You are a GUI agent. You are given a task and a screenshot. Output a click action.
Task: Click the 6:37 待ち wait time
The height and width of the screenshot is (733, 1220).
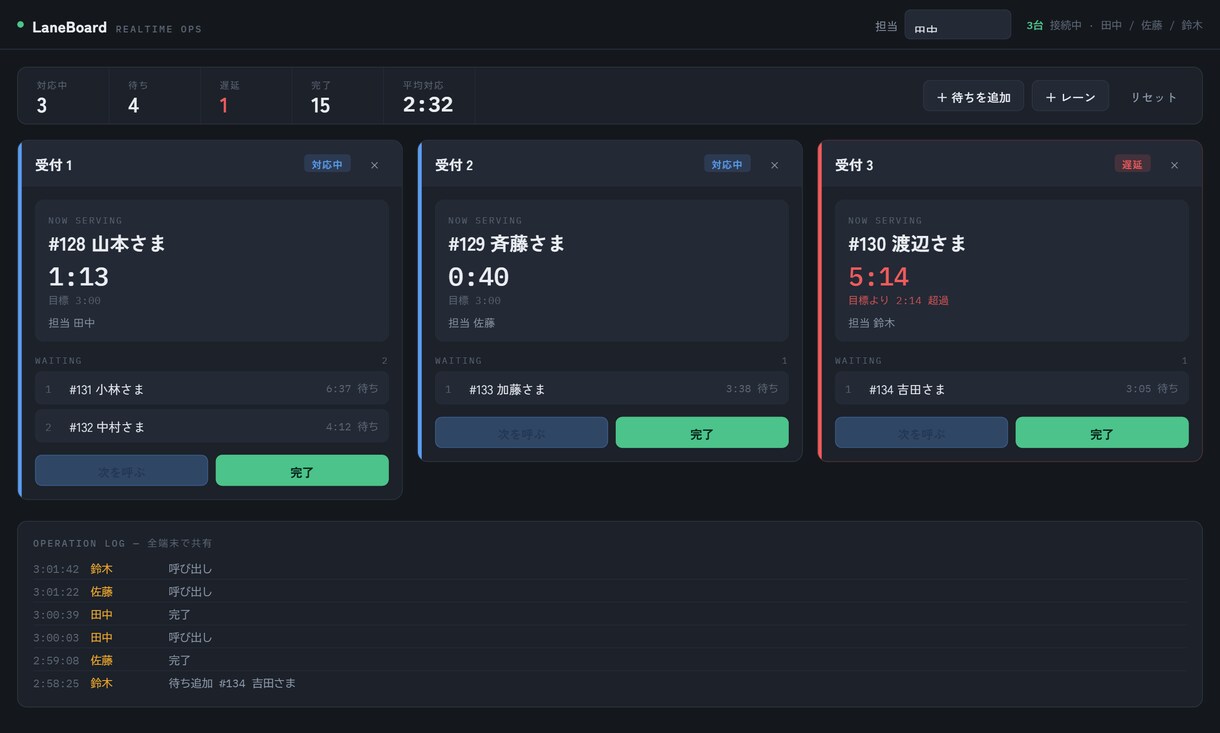352,389
